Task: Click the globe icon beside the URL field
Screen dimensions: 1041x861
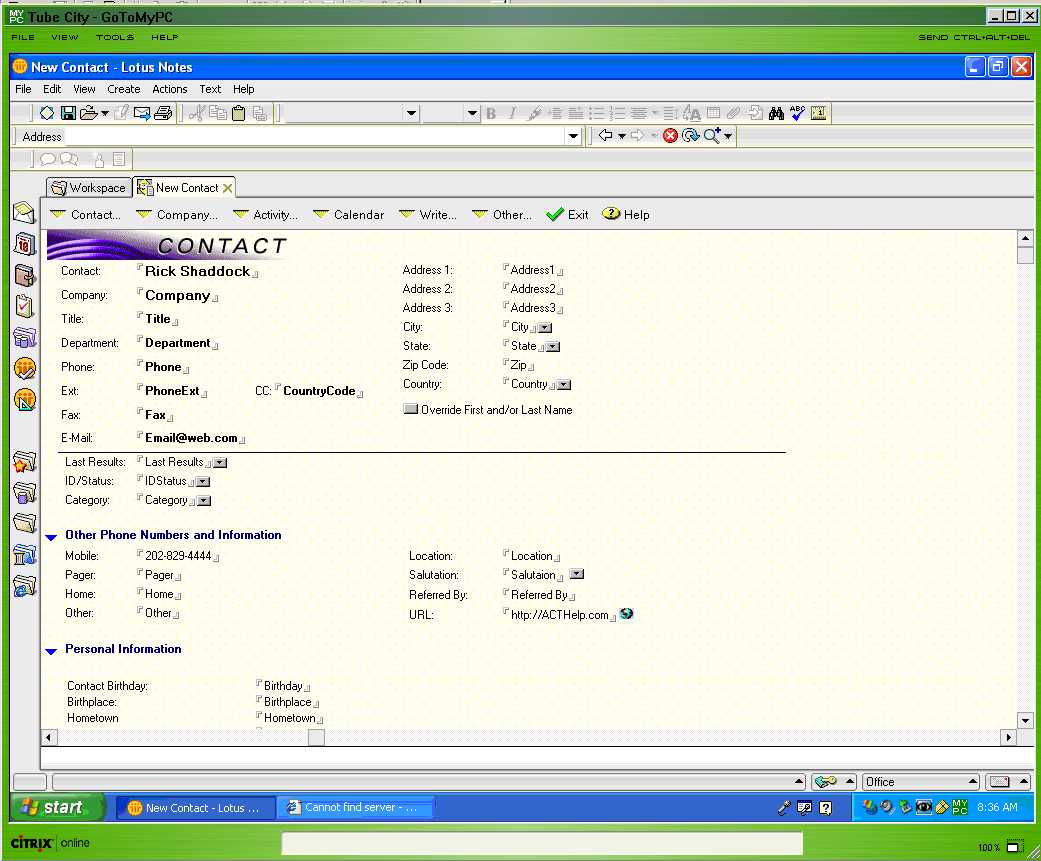Action: coord(626,614)
